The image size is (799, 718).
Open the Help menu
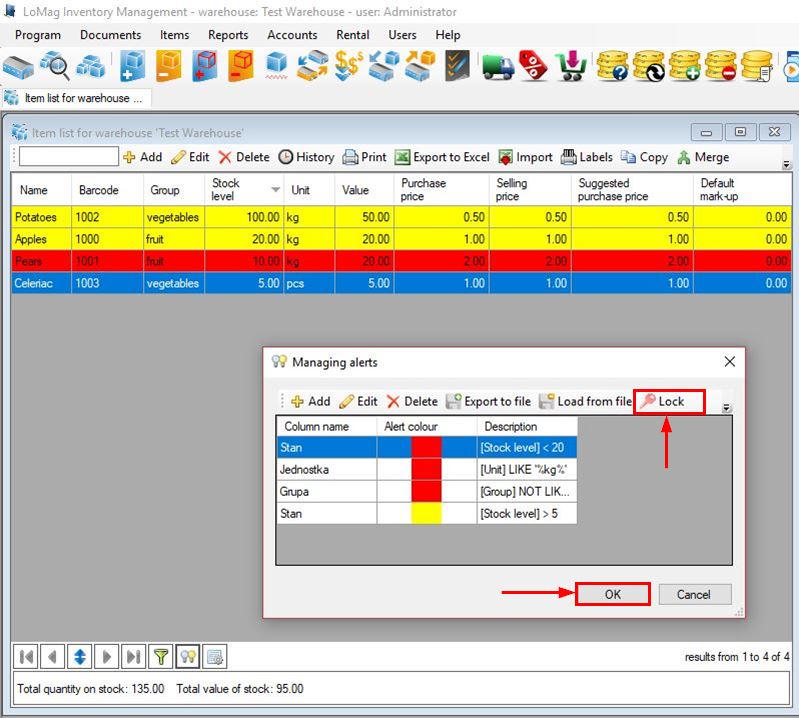pos(447,35)
